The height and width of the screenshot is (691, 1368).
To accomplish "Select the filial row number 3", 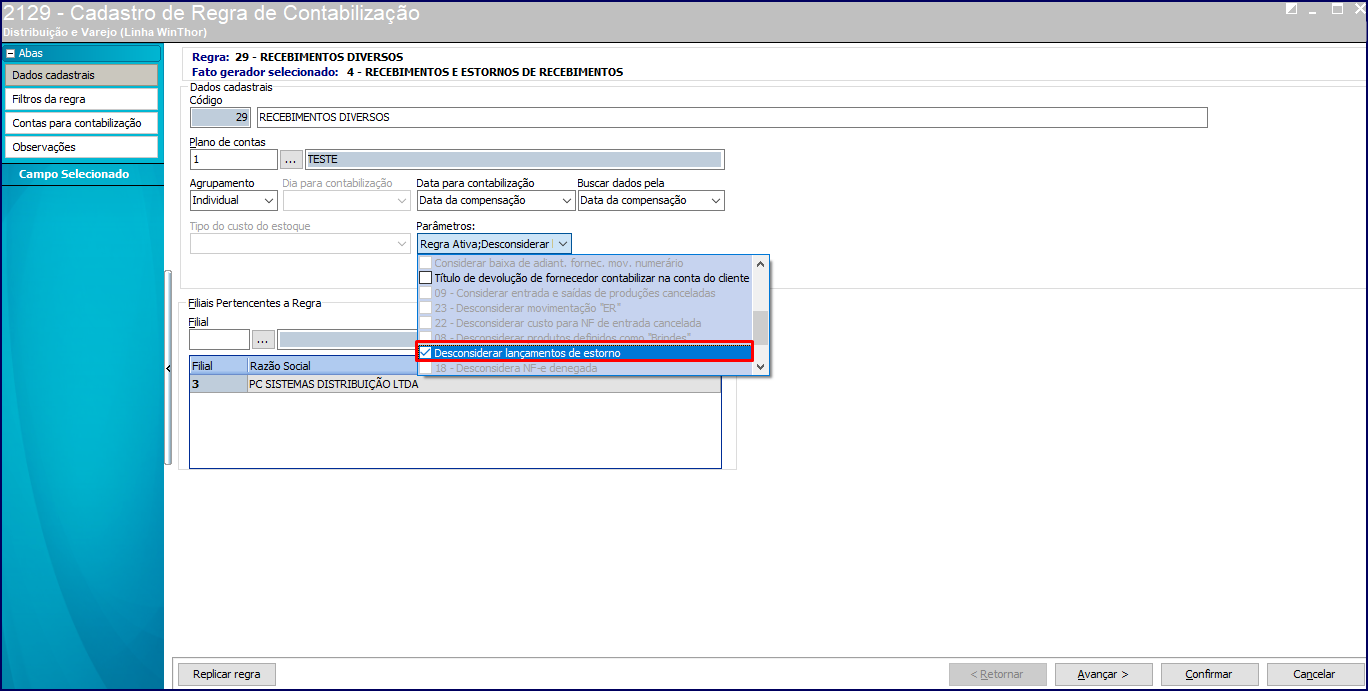I will click(218, 384).
